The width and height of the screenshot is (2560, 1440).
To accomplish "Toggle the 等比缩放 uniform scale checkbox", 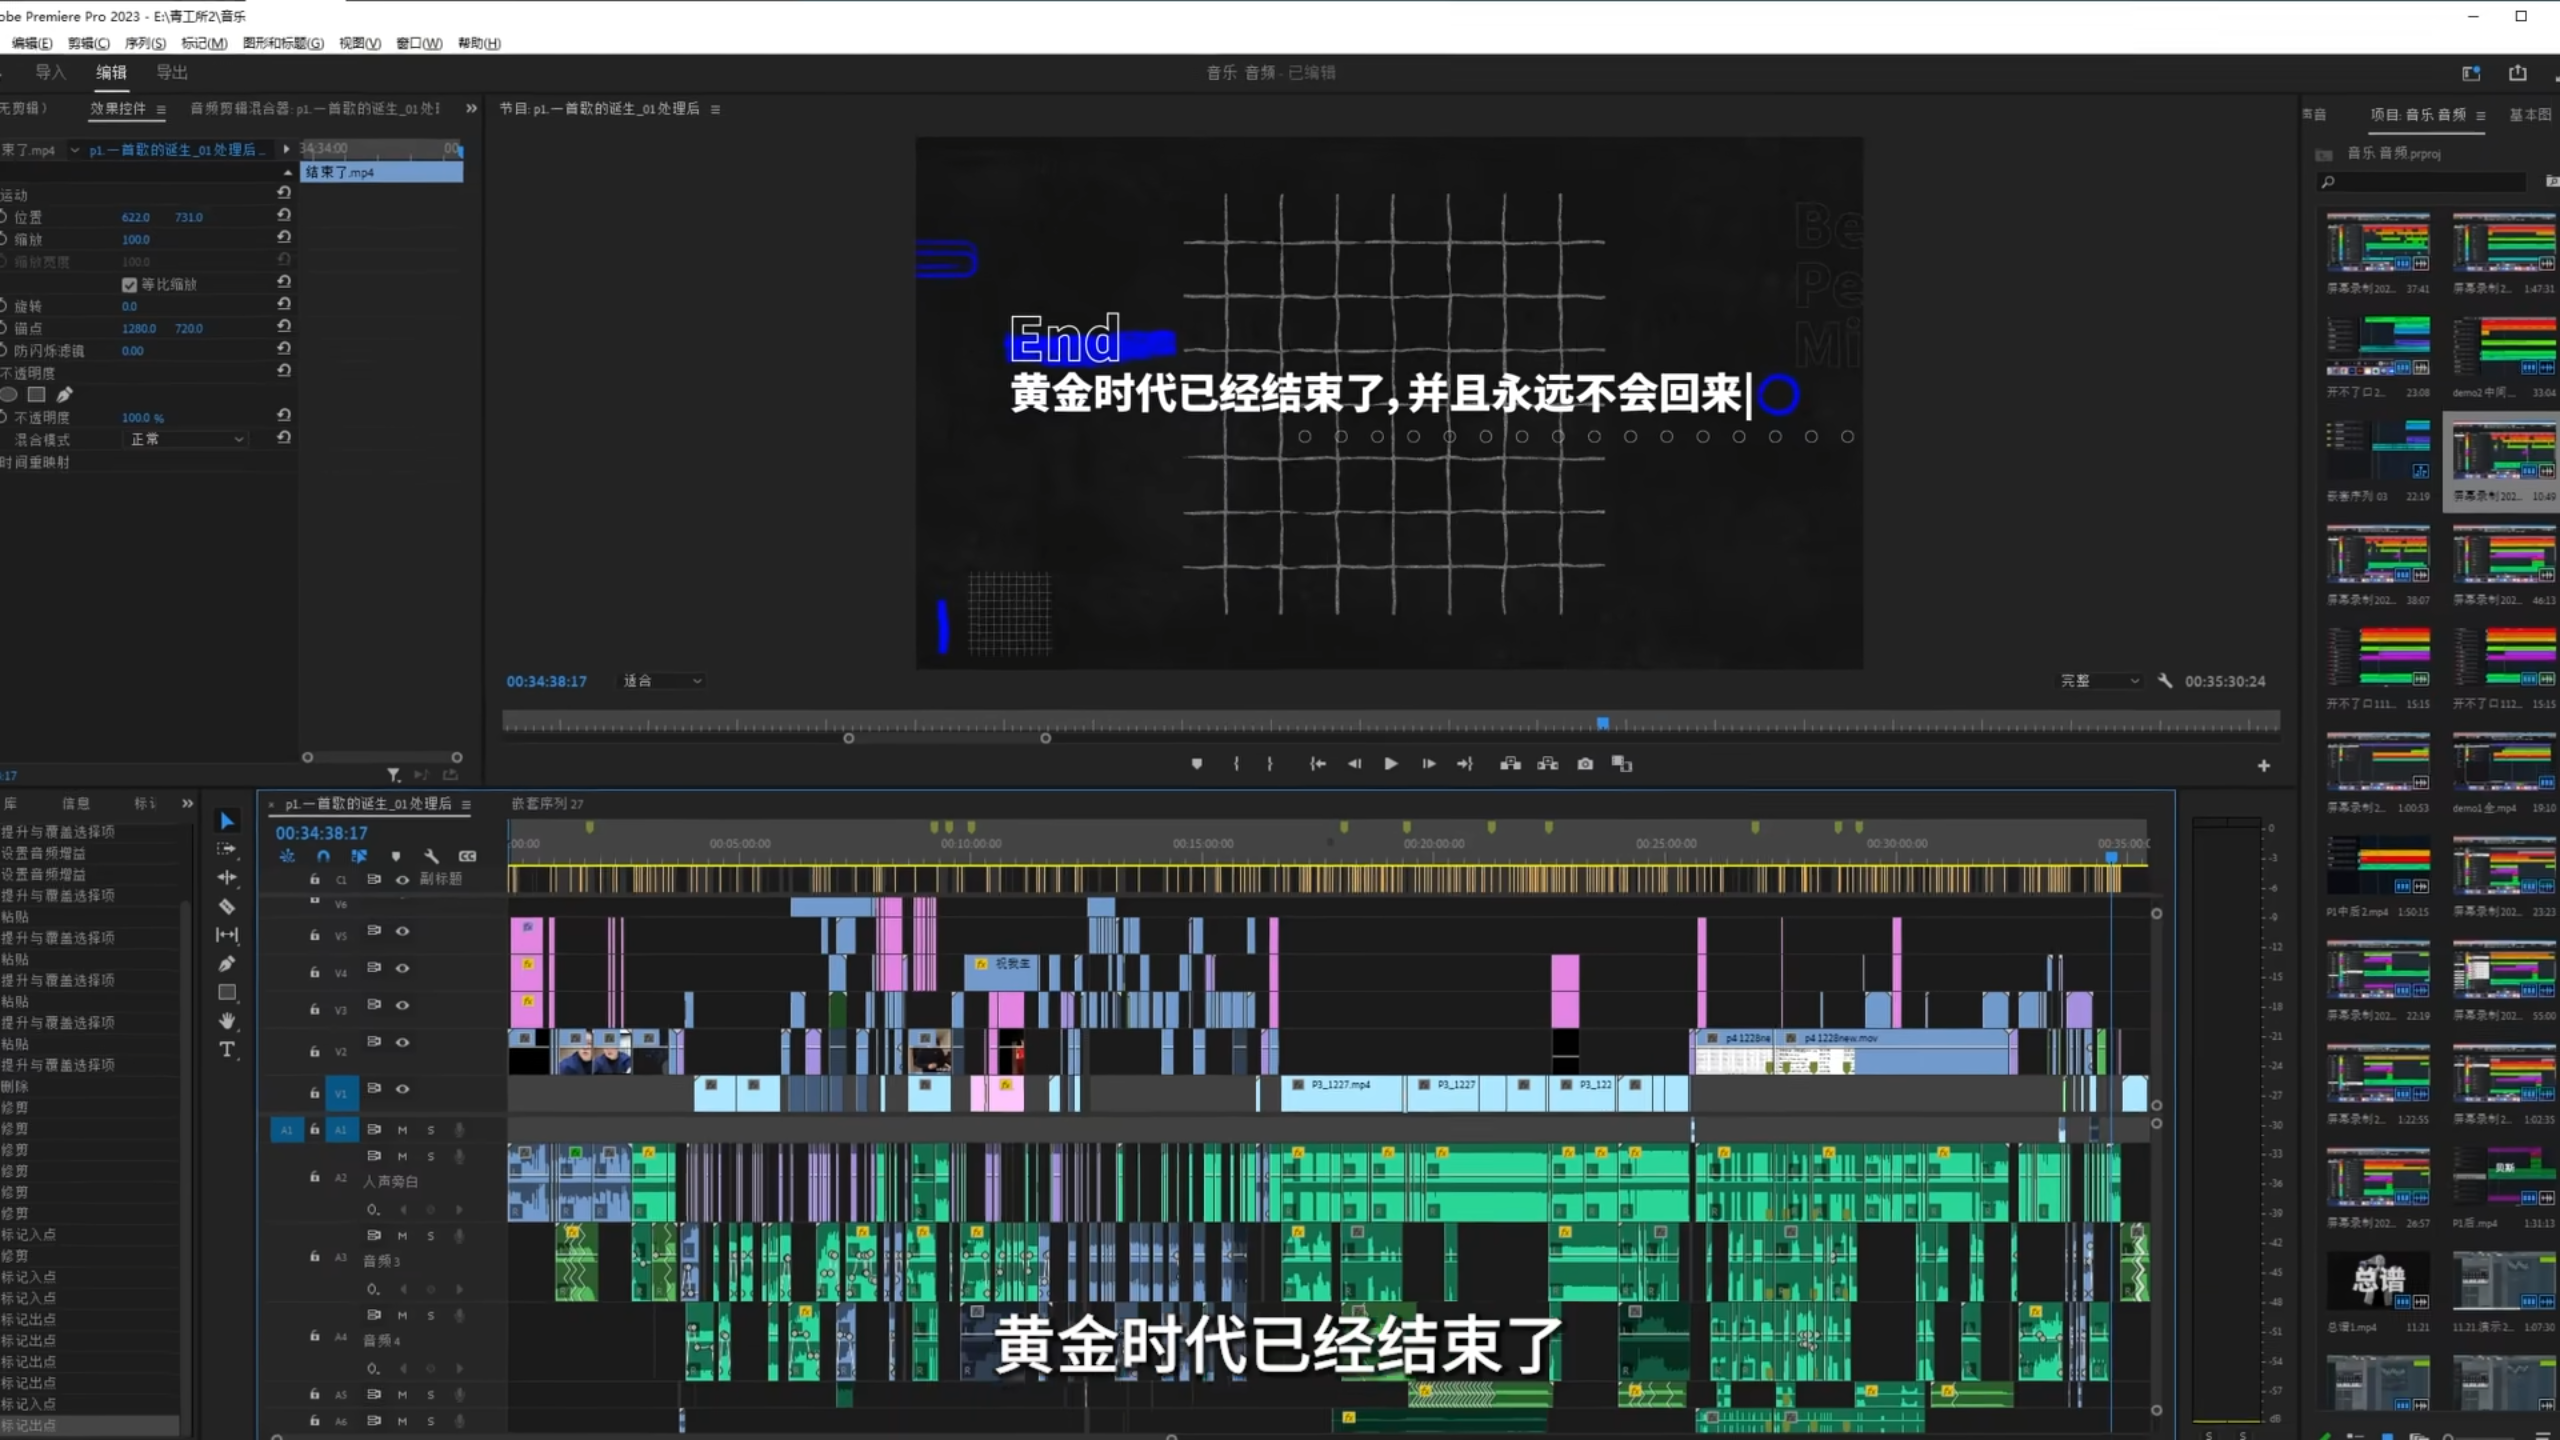I will pos(129,285).
